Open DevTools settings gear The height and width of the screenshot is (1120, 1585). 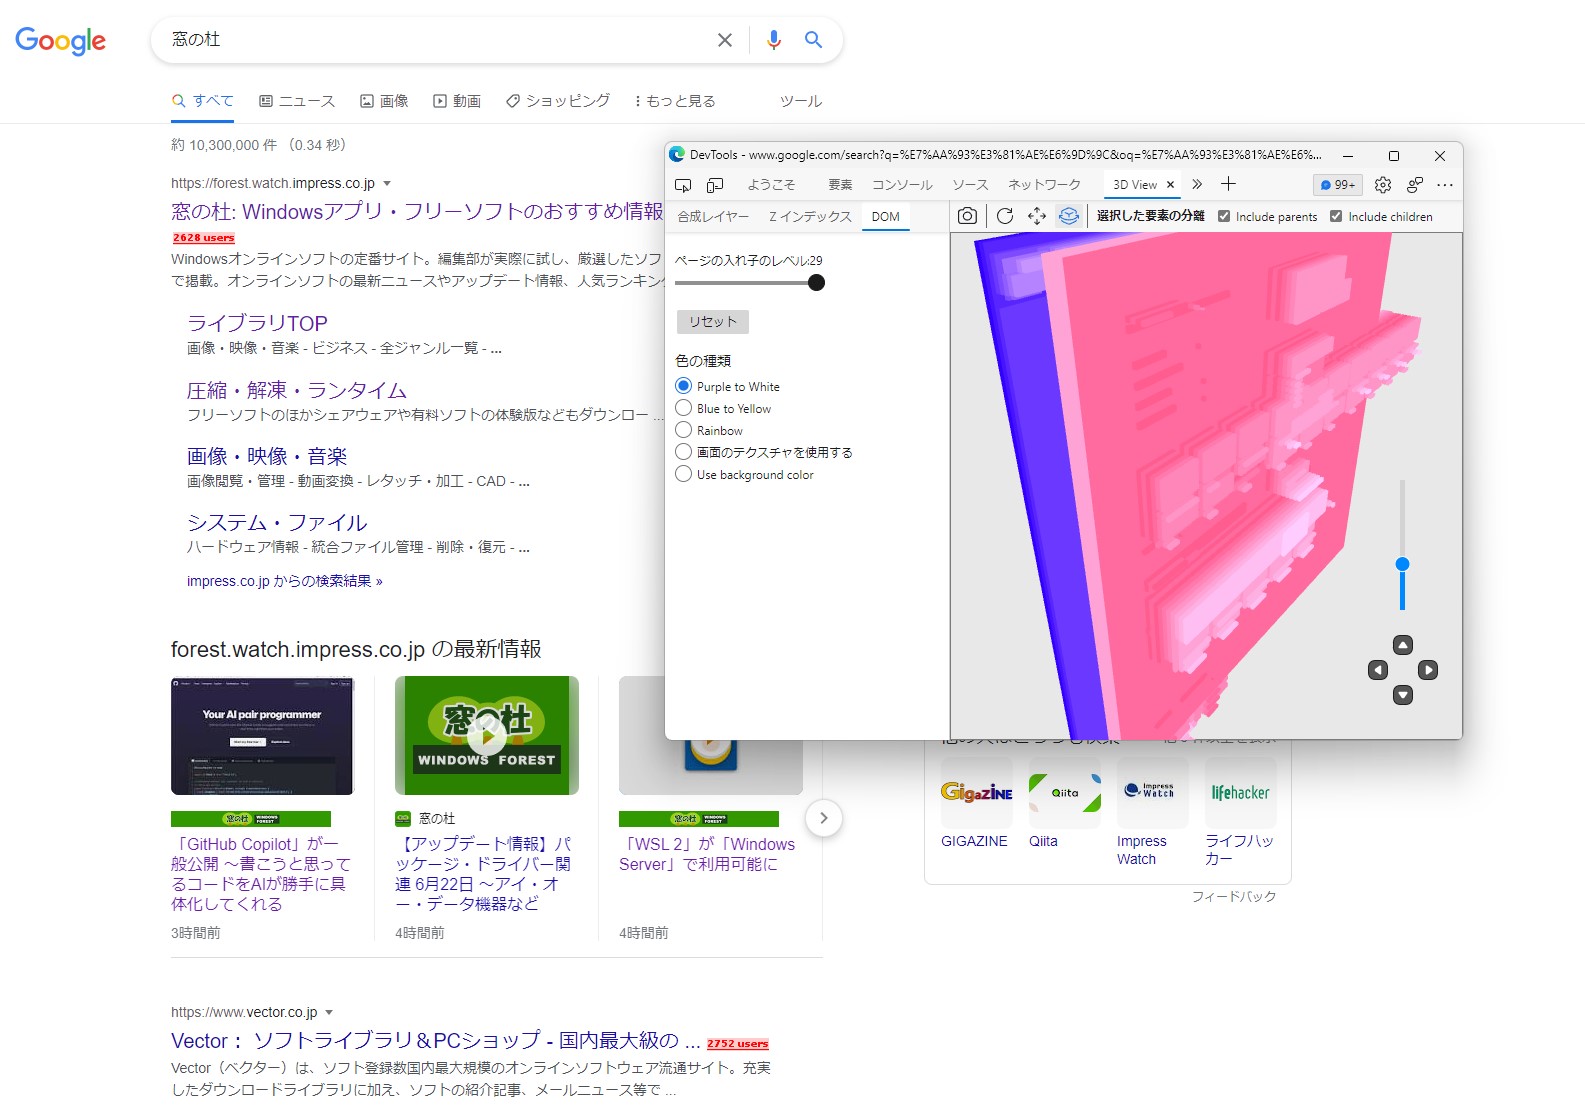(1383, 185)
